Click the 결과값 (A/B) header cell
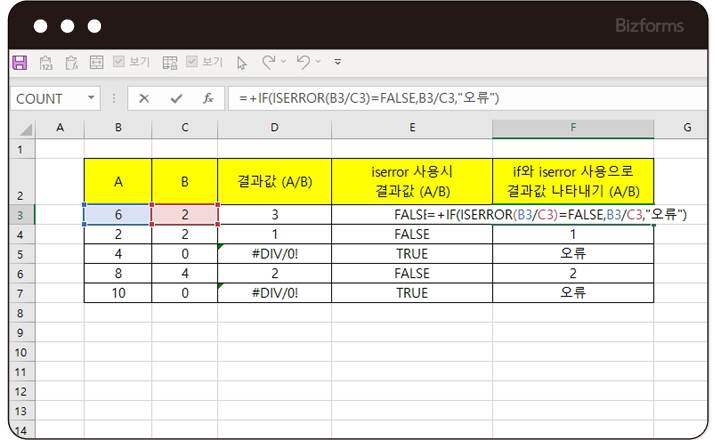The image size is (715, 440). 275,181
